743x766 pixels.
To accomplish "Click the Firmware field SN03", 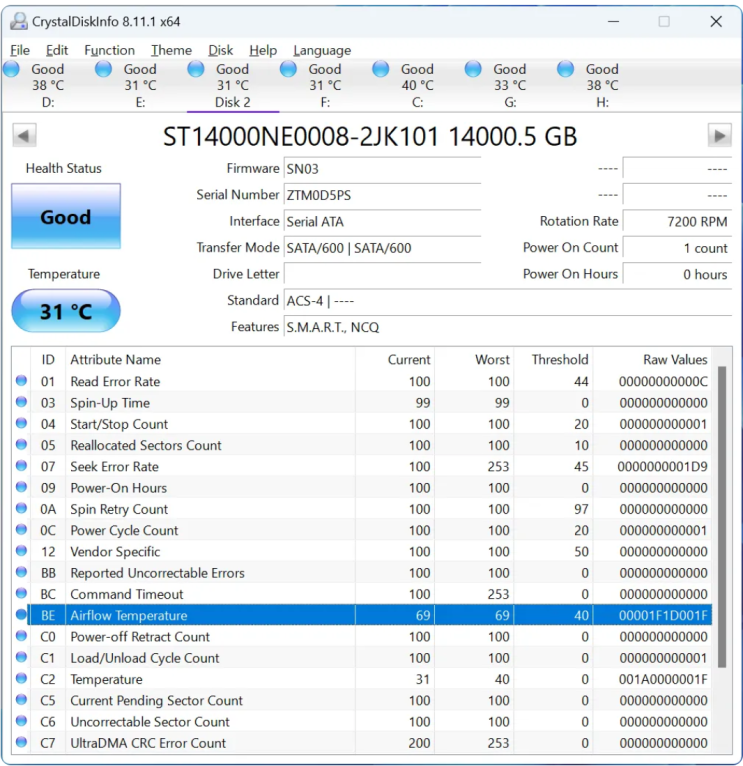I will point(382,169).
